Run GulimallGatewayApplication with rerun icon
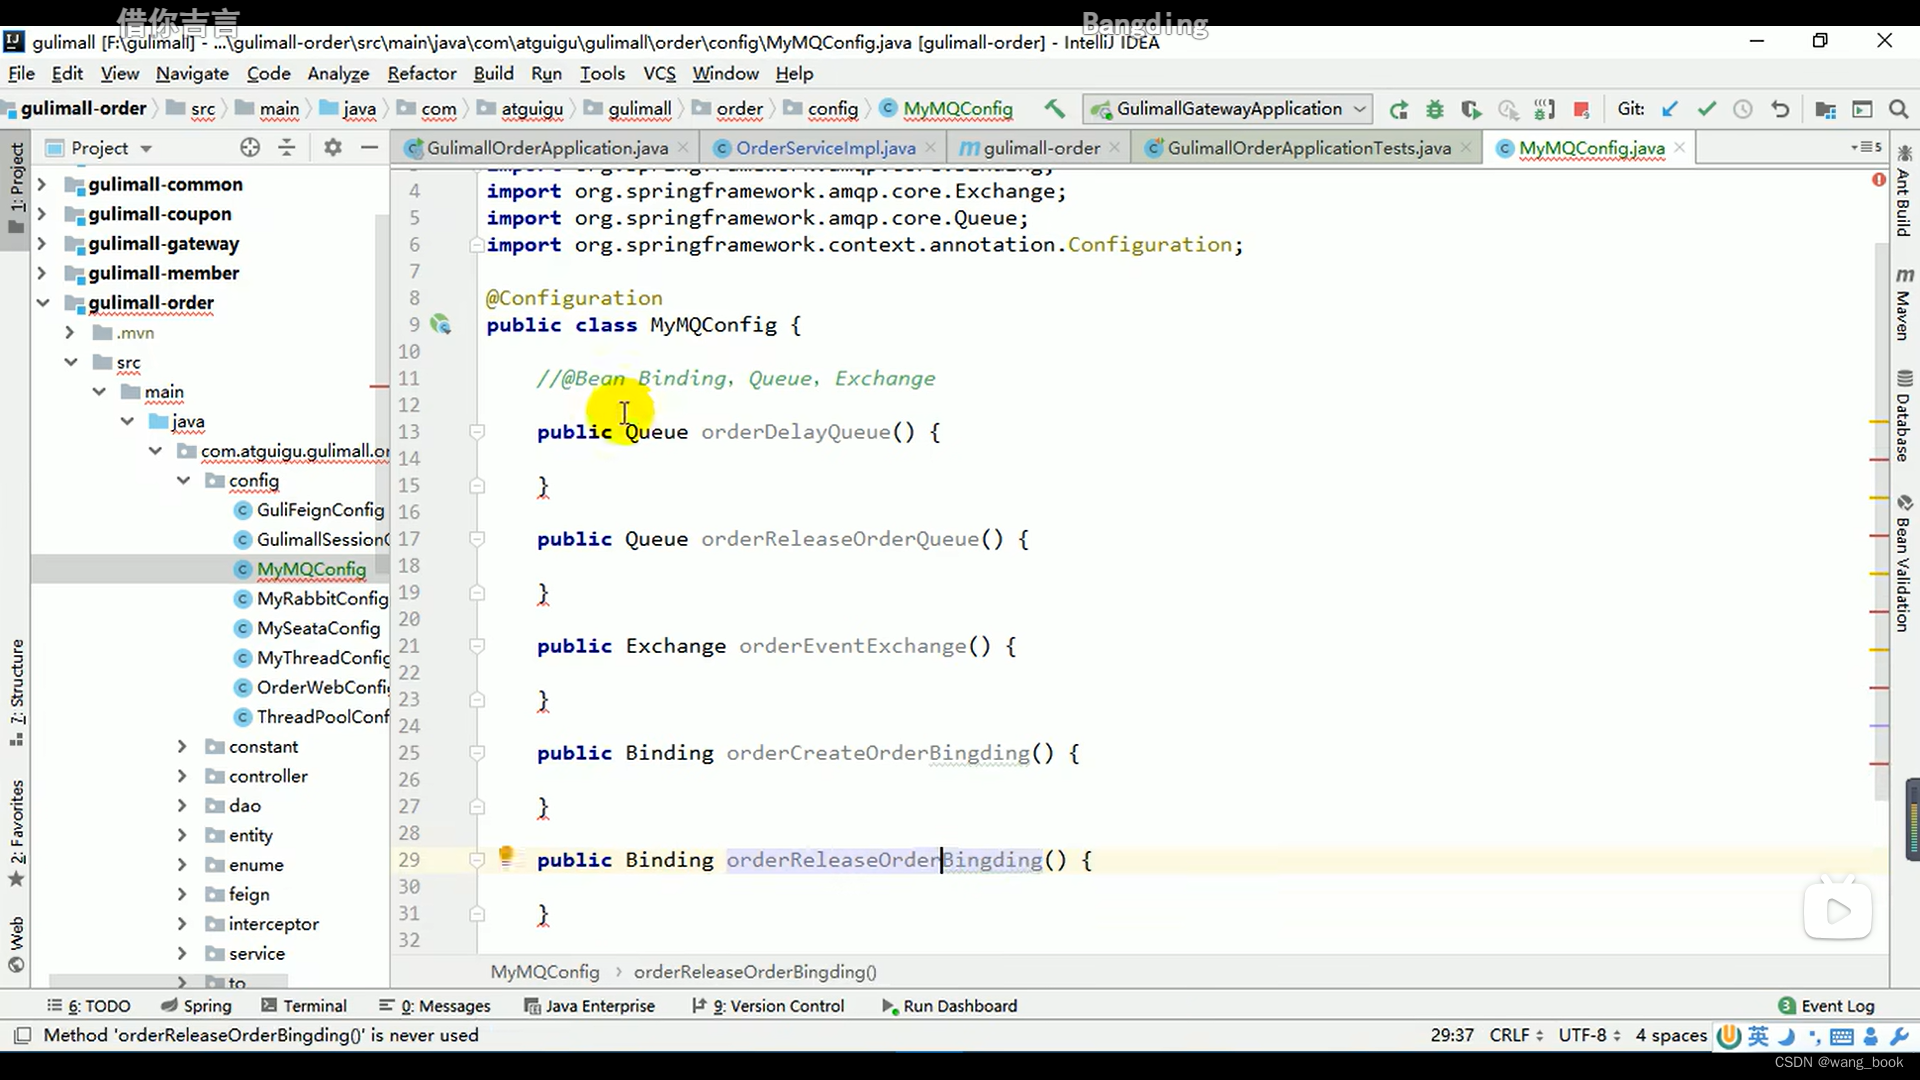1920x1080 pixels. [1399, 109]
